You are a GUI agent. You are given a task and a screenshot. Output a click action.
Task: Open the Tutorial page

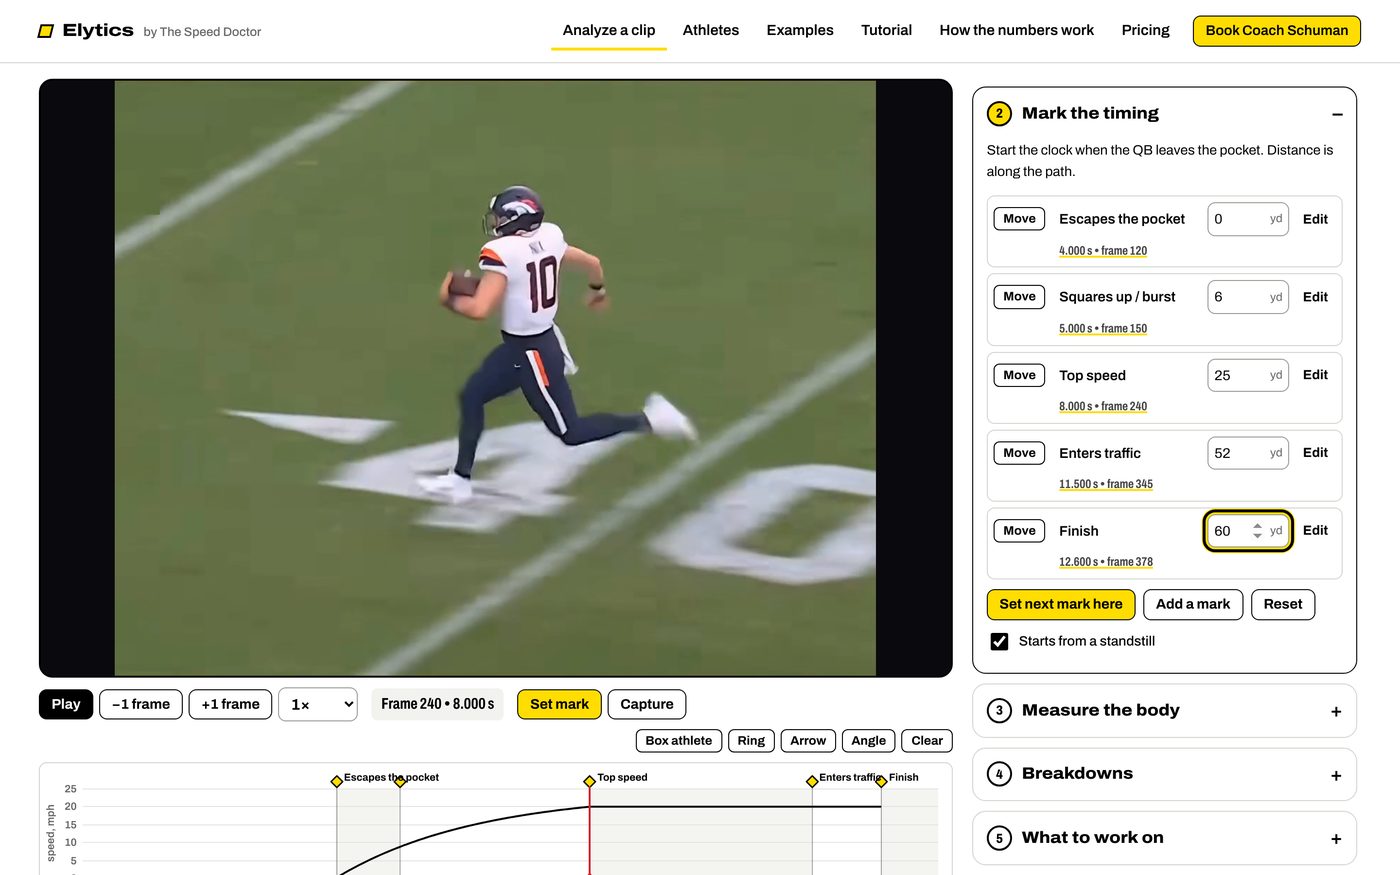(x=887, y=30)
